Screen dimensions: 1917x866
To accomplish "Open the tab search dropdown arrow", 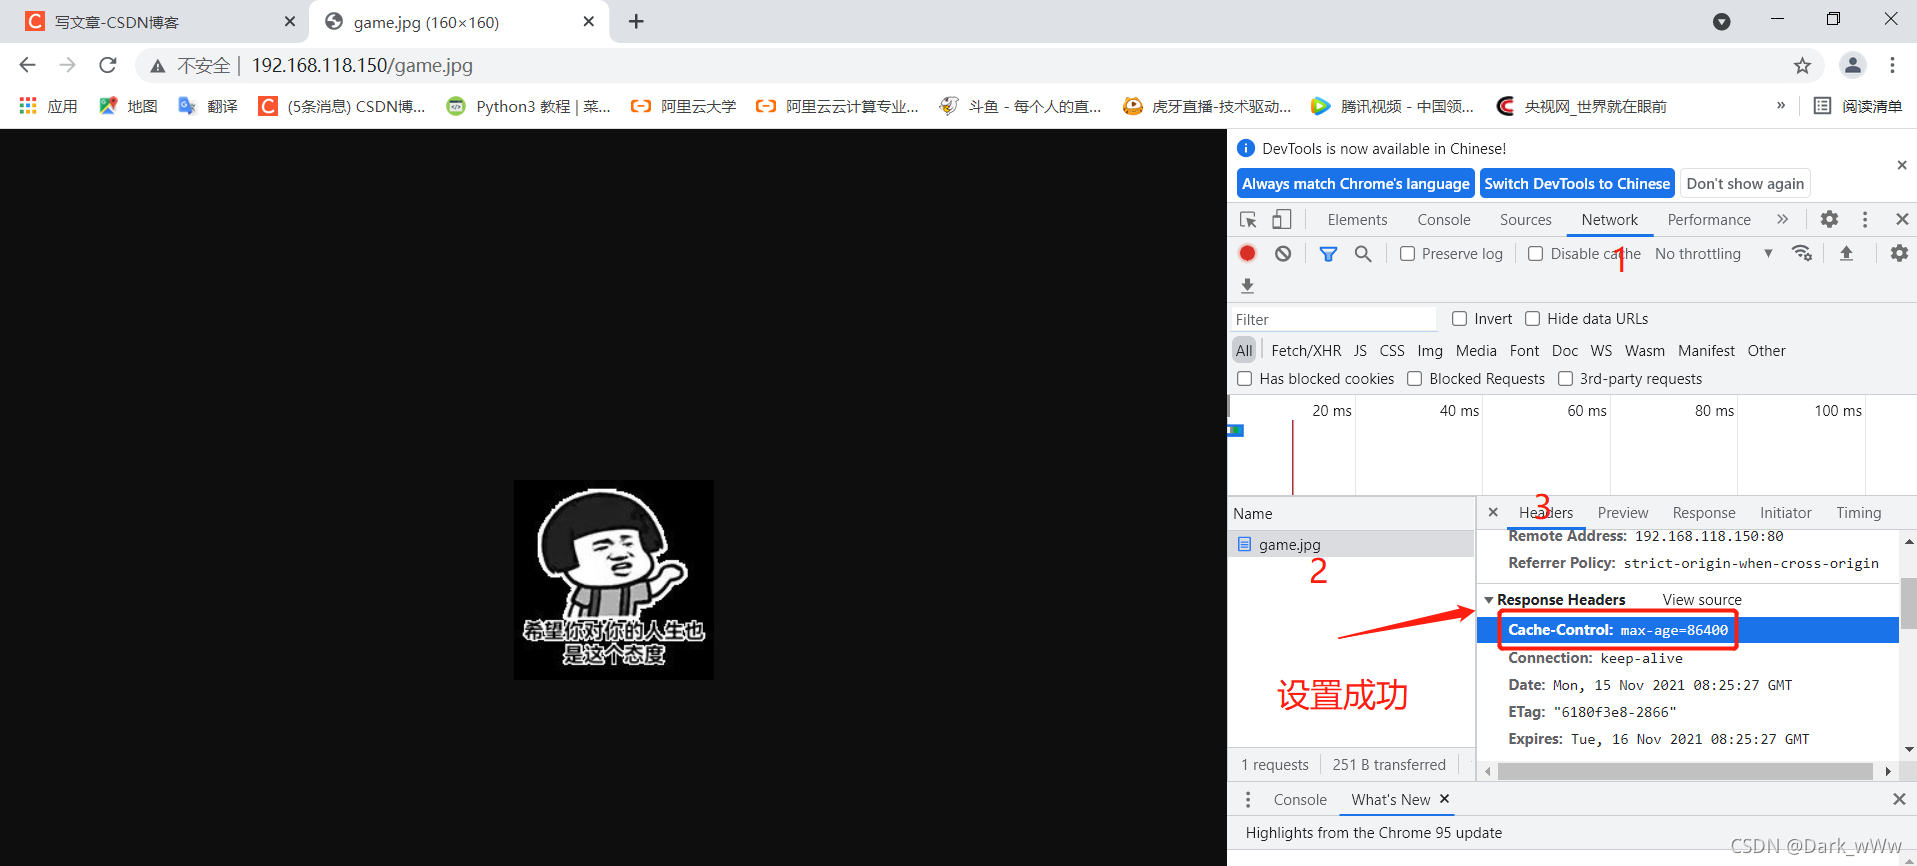I will 1721,22.
